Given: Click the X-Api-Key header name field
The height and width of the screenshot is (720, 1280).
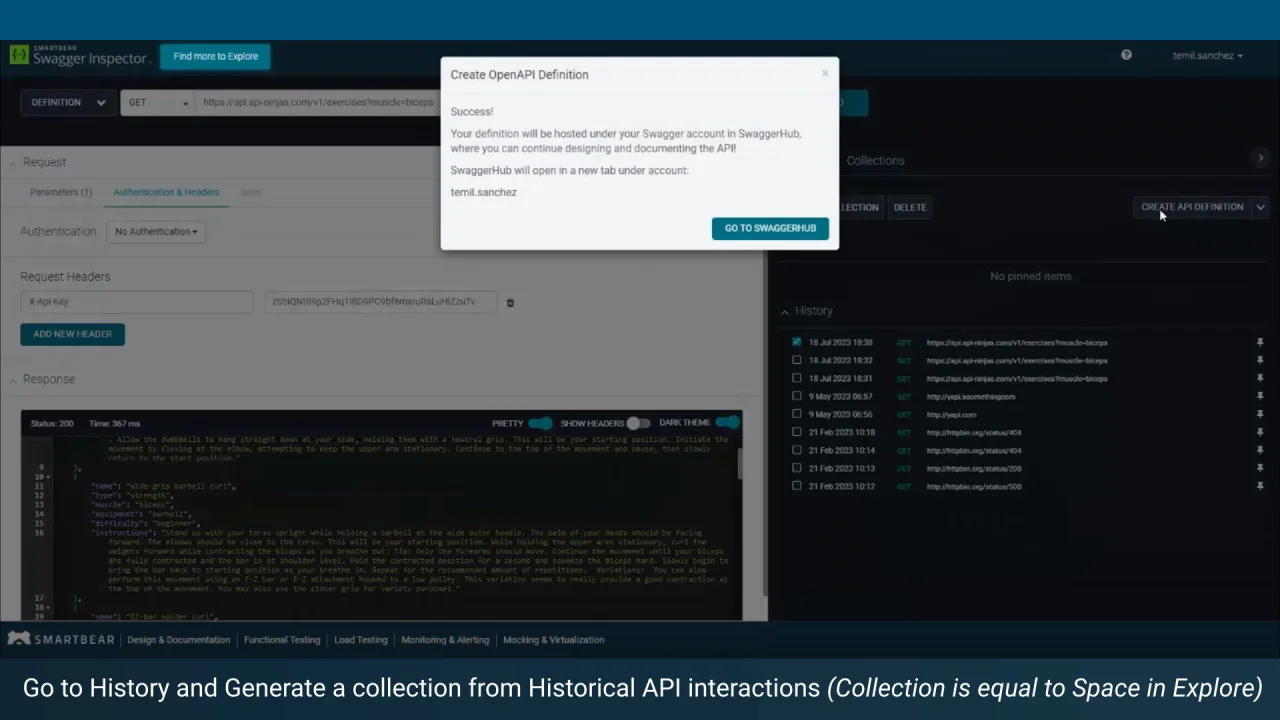Looking at the screenshot, I should [x=136, y=301].
